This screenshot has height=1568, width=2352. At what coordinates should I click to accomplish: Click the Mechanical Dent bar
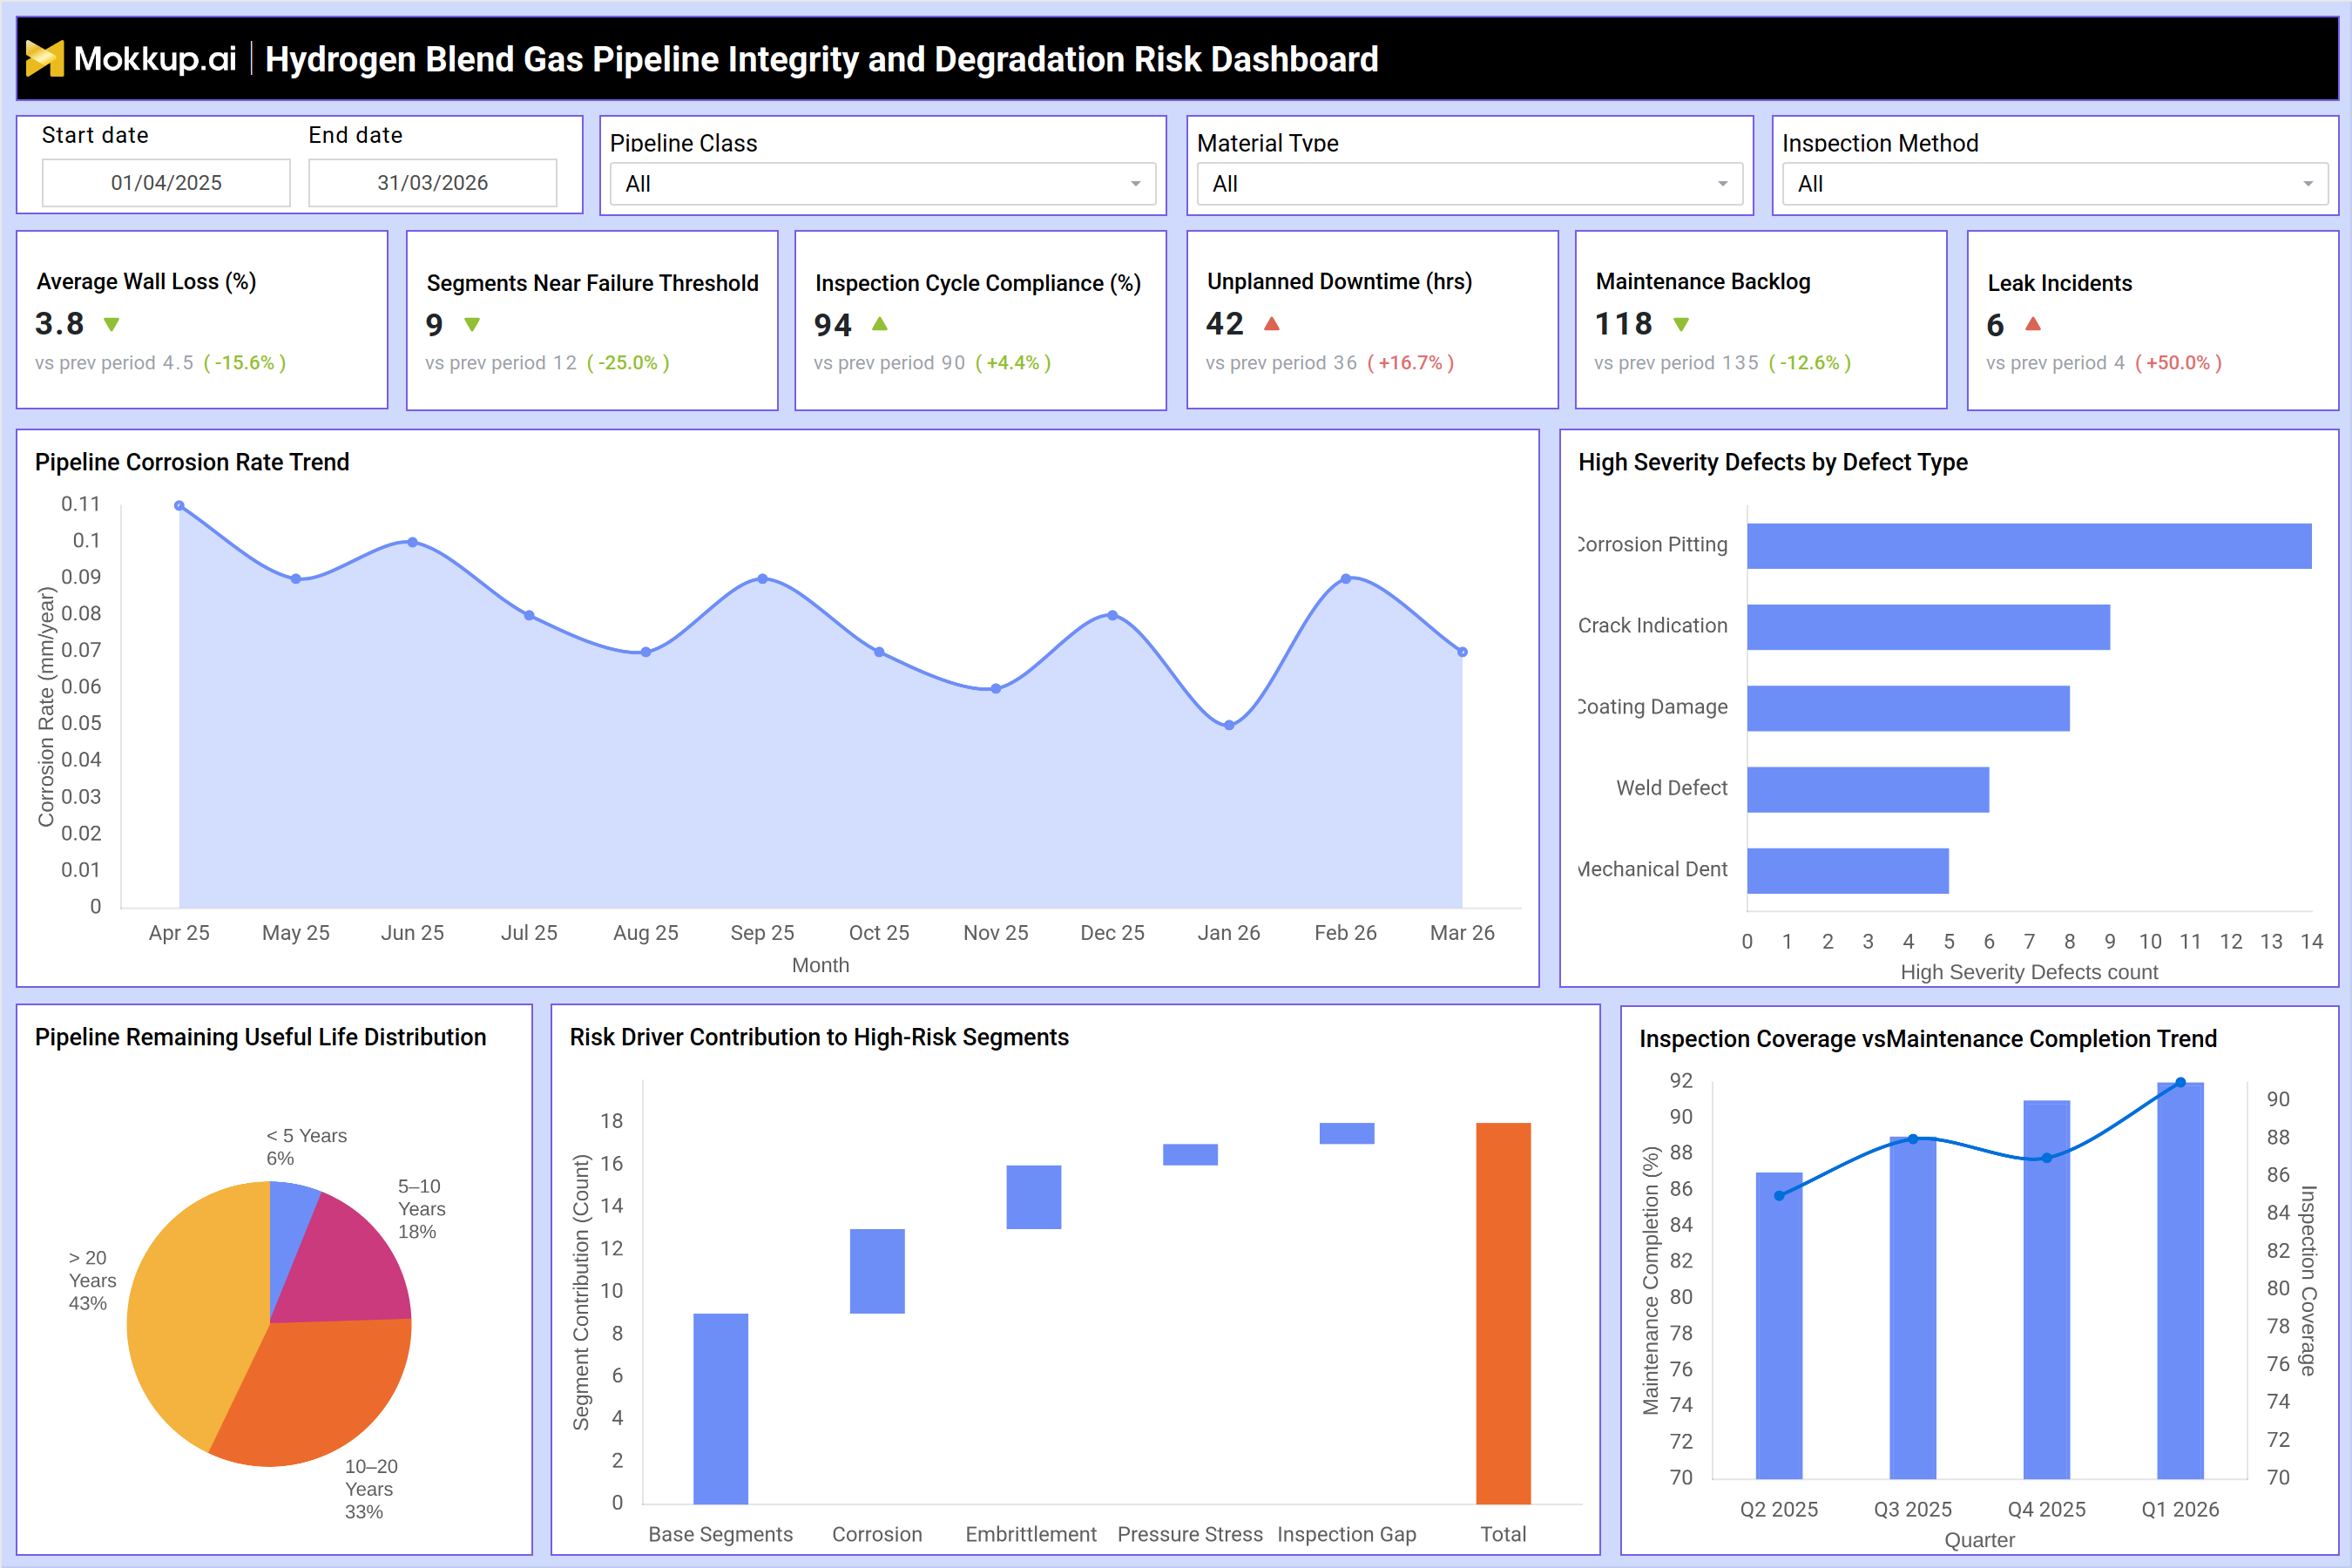pos(1848,871)
